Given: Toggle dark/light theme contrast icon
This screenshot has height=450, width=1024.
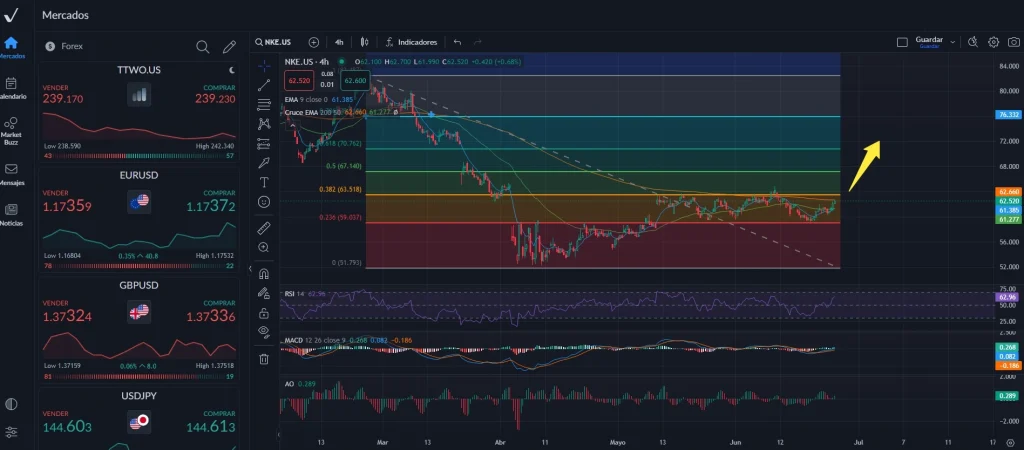Looking at the screenshot, I should [x=10, y=404].
